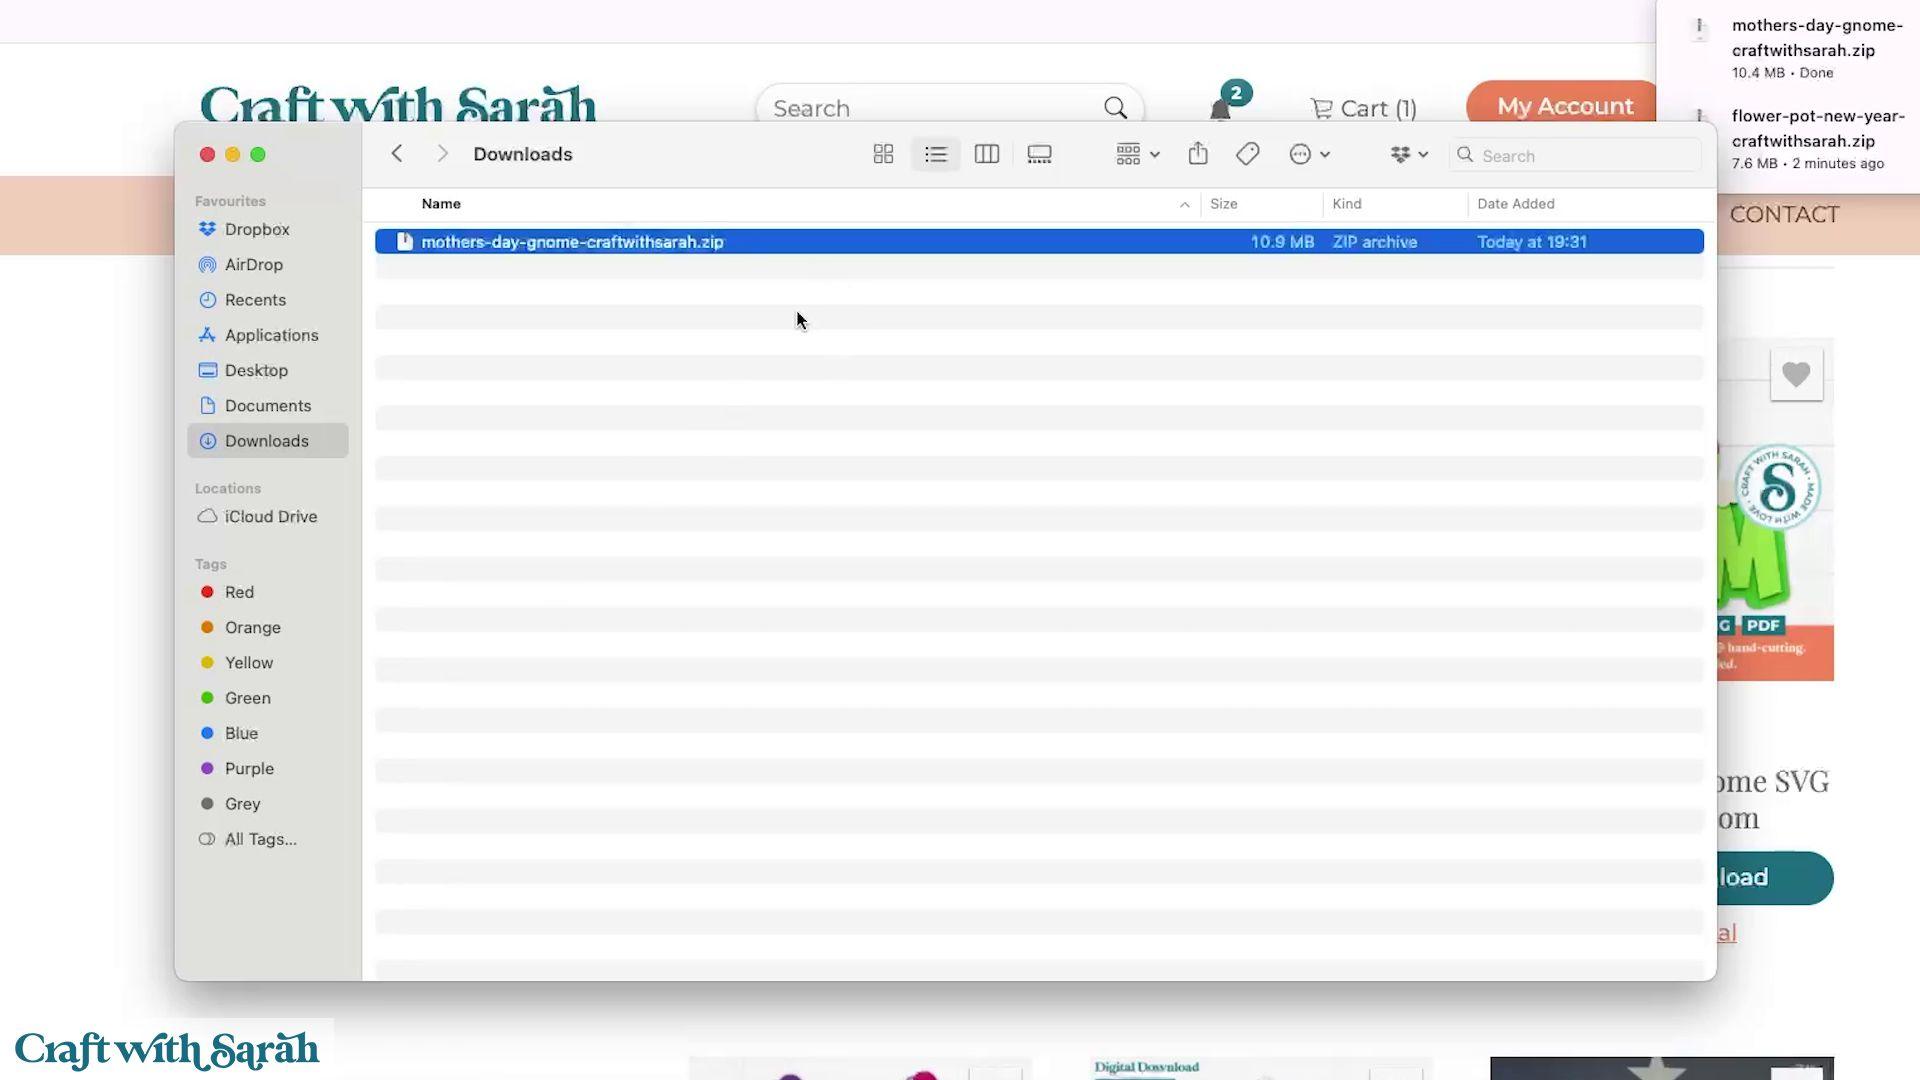Open the Action more-options menu
The height and width of the screenshot is (1080, 1920).
click(x=1309, y=154)
